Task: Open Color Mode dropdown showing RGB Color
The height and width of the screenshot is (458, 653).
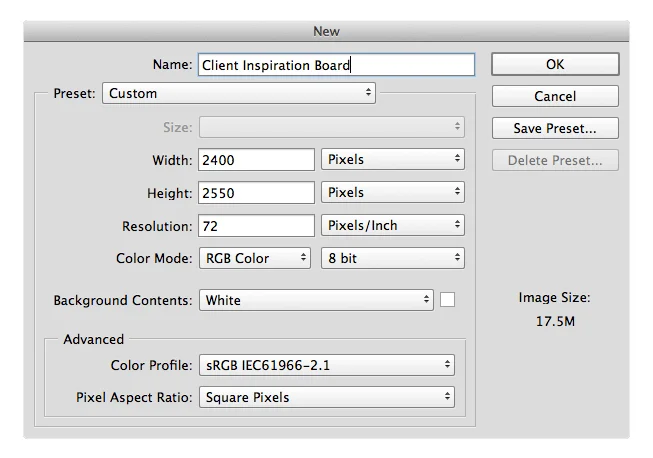Action: (x=255, y=258)
